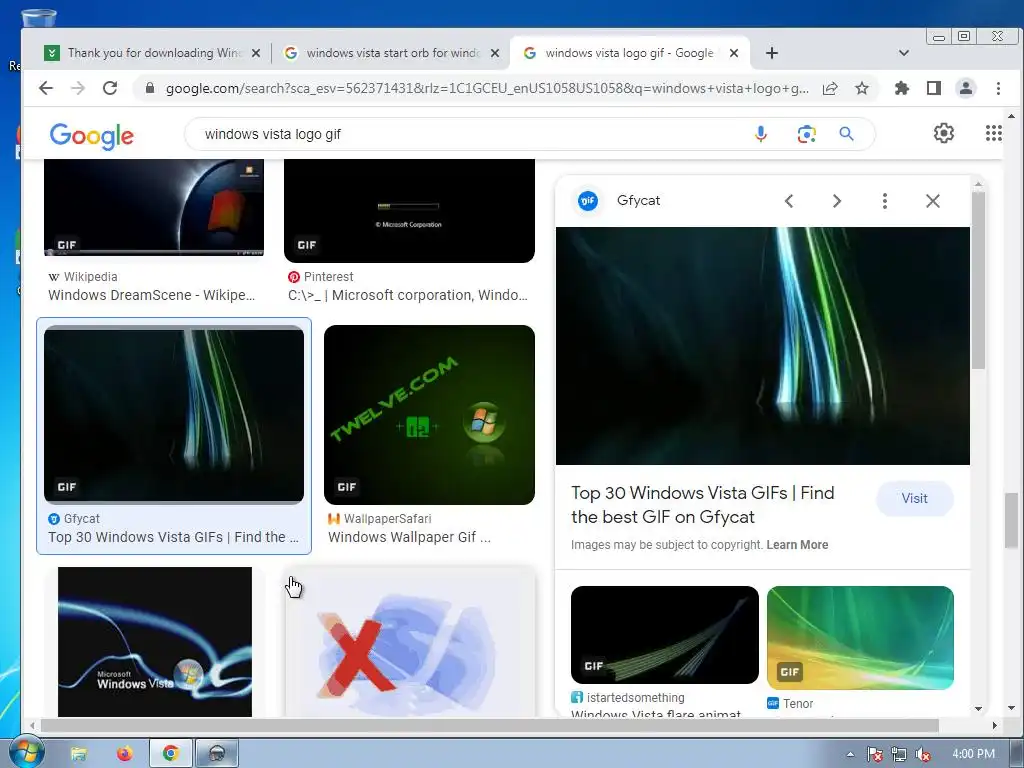Open Learn More copyright link
The height and width of the screenshot is (768, 1024).
[x=797, y=545]
